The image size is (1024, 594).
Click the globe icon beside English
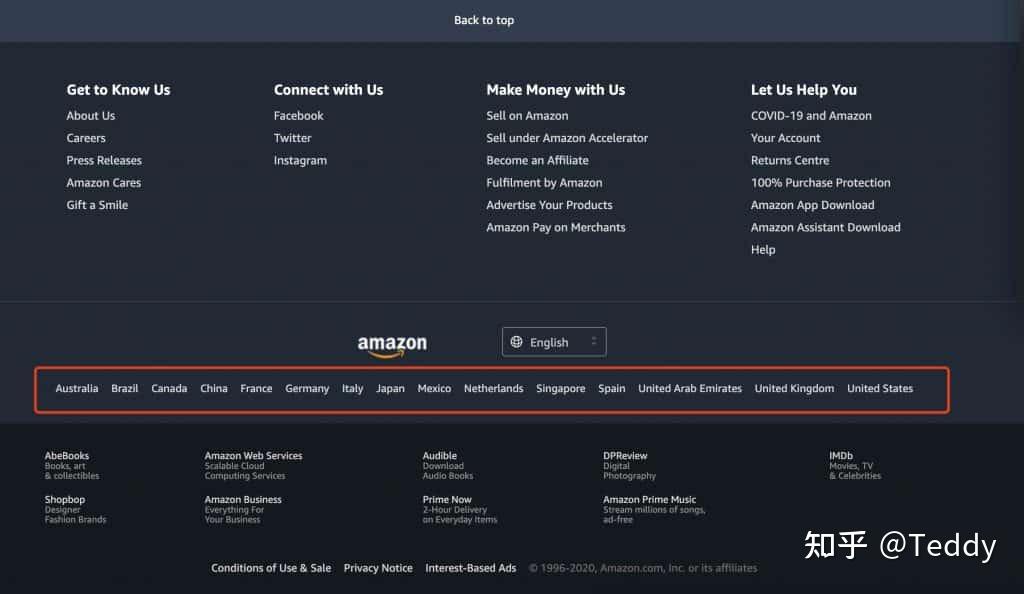(517, 342)
